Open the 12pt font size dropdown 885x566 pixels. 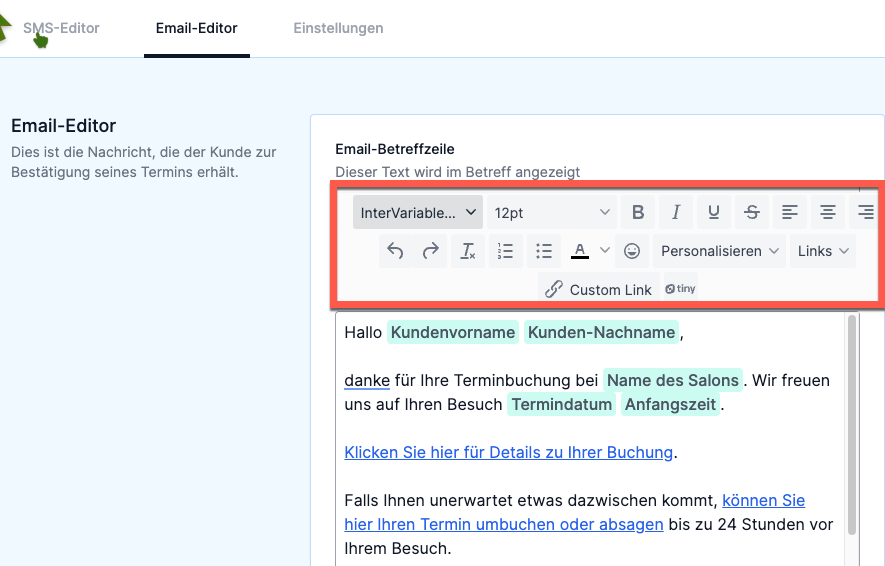(552, 212)
